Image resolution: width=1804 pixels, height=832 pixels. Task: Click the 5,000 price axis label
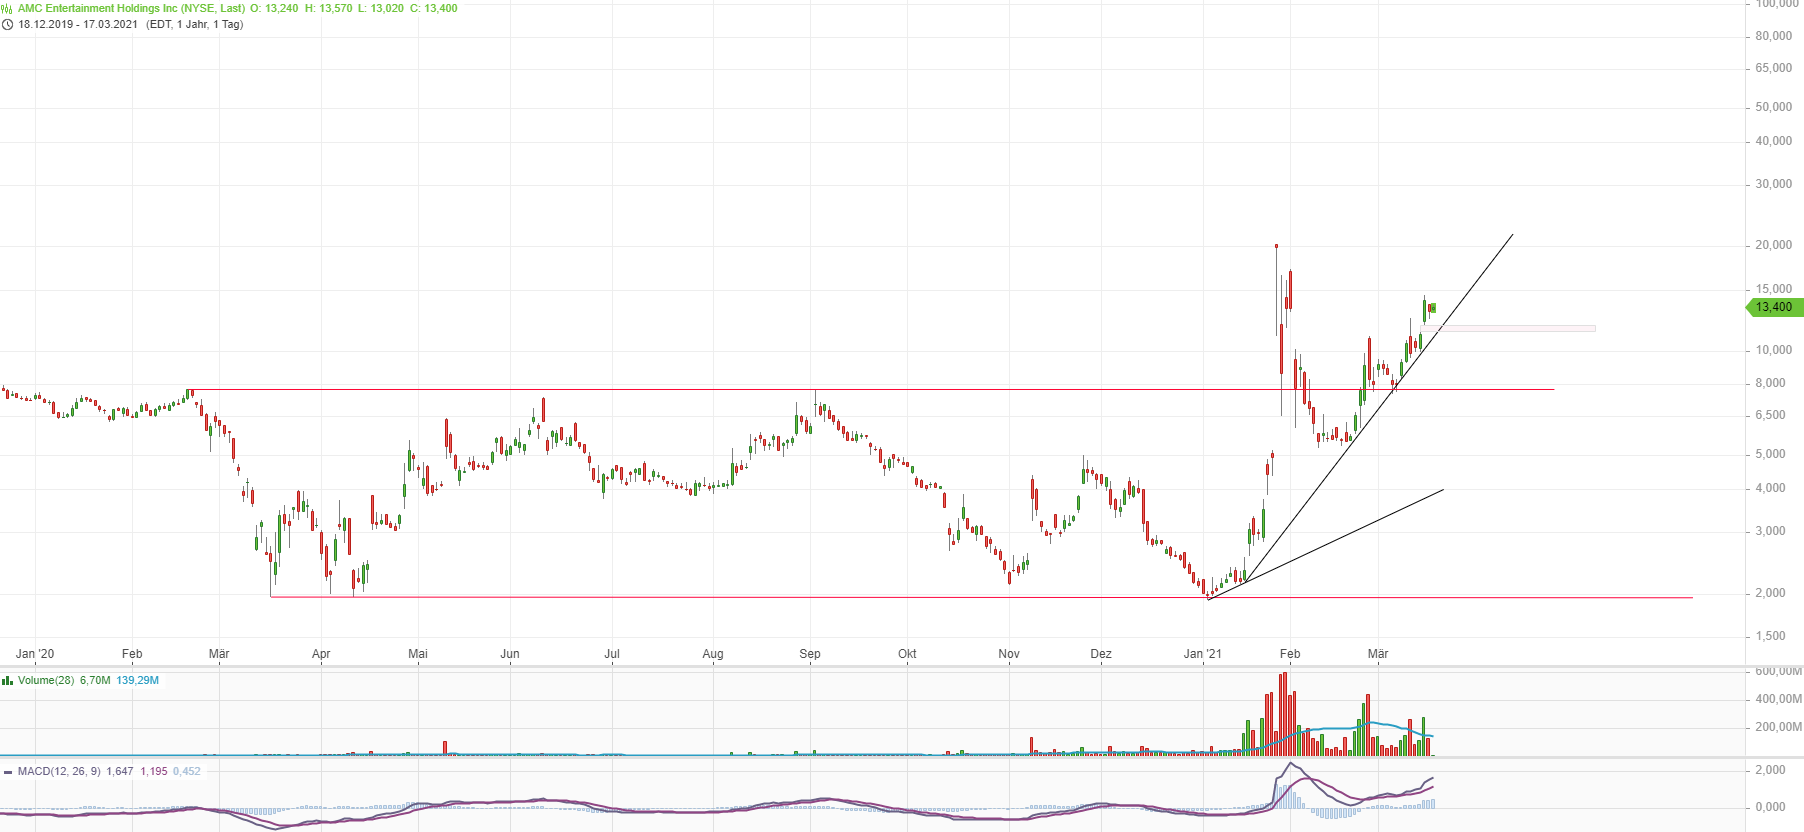tap(1771, 454)
